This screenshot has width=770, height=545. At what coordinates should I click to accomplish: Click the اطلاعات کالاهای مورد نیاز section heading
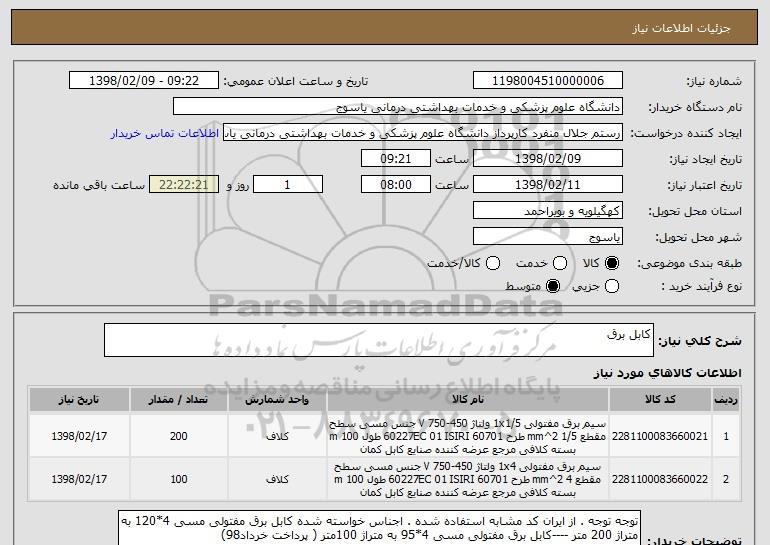tap(667, 373)
